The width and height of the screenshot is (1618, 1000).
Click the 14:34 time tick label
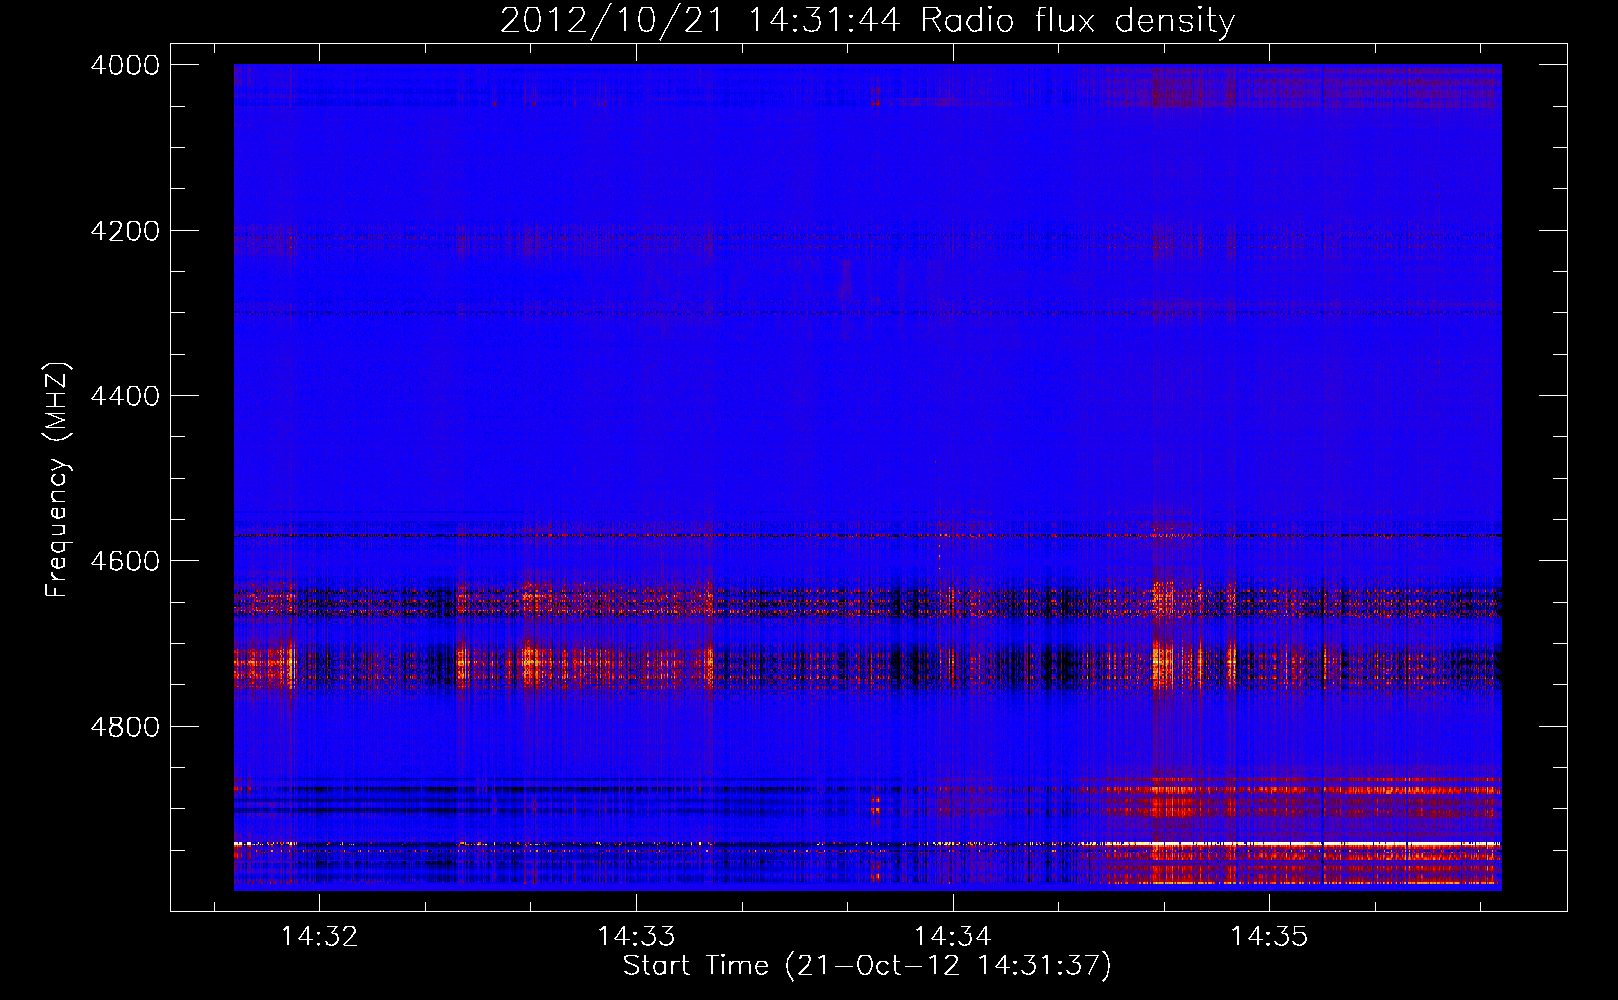click(953, 936)
